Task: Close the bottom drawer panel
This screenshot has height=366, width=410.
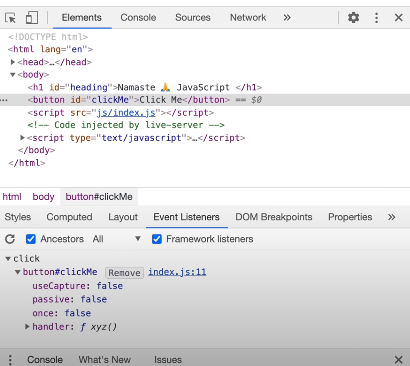Action: pyautogui.click(x=398, y=360)
